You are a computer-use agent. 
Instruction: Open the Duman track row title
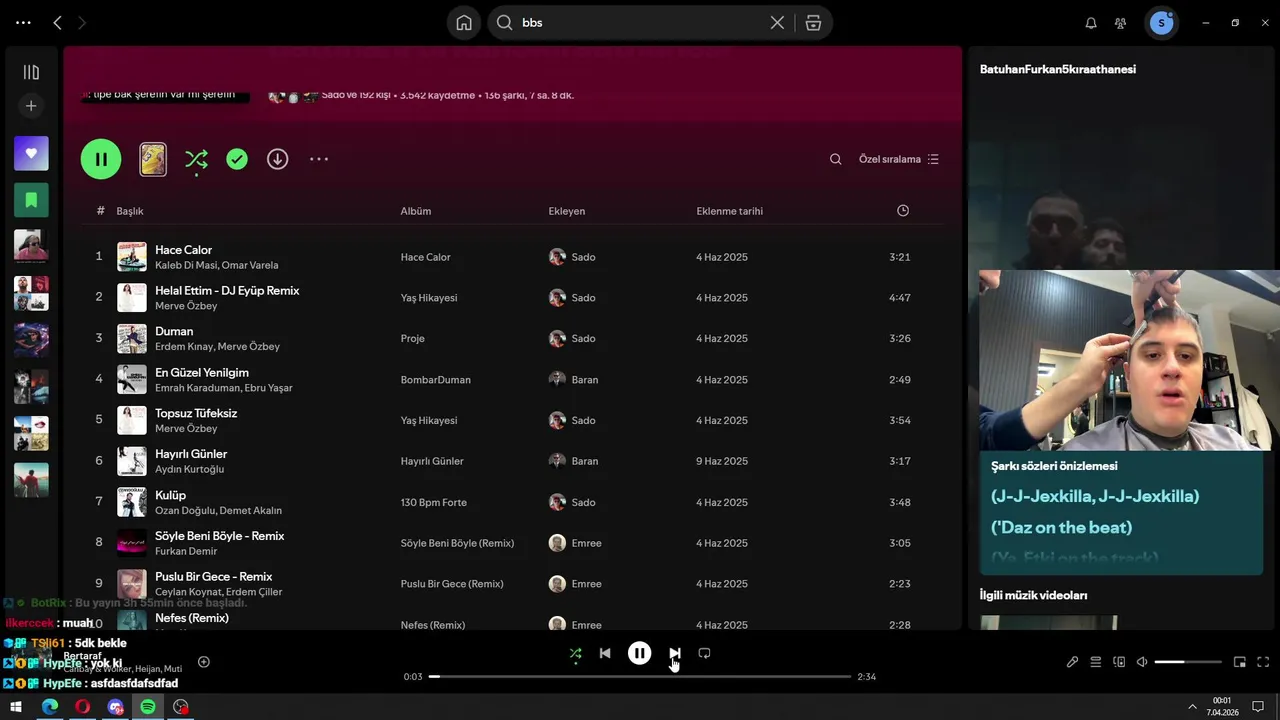pos(174,331)
